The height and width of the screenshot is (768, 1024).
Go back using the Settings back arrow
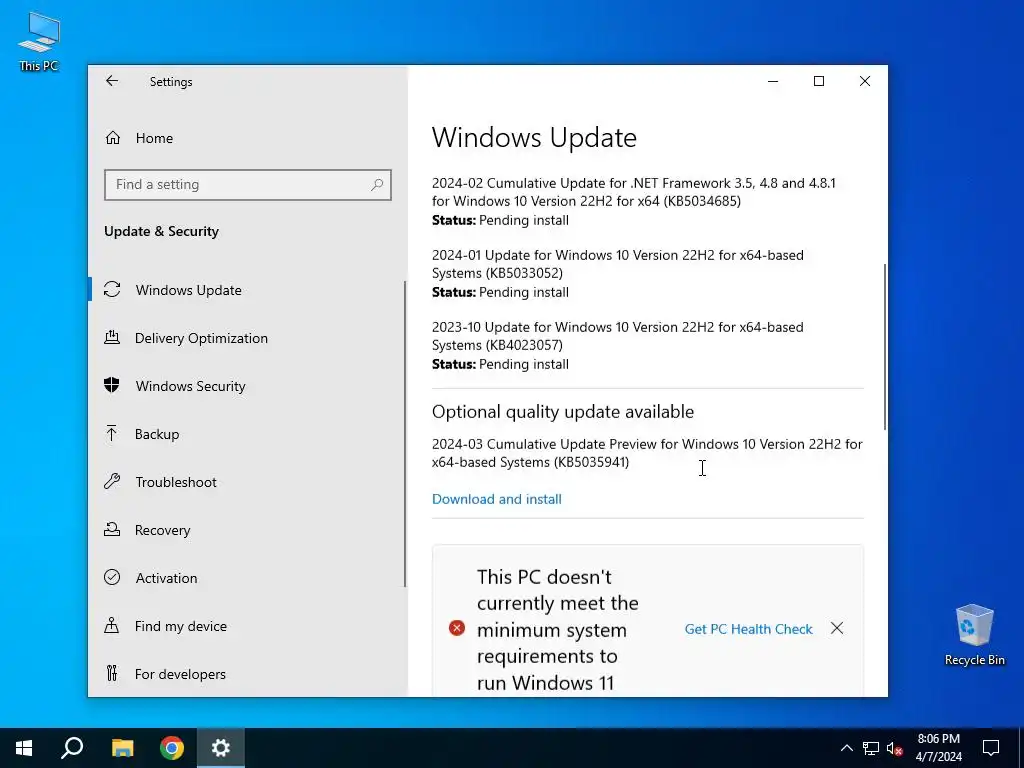112,81
